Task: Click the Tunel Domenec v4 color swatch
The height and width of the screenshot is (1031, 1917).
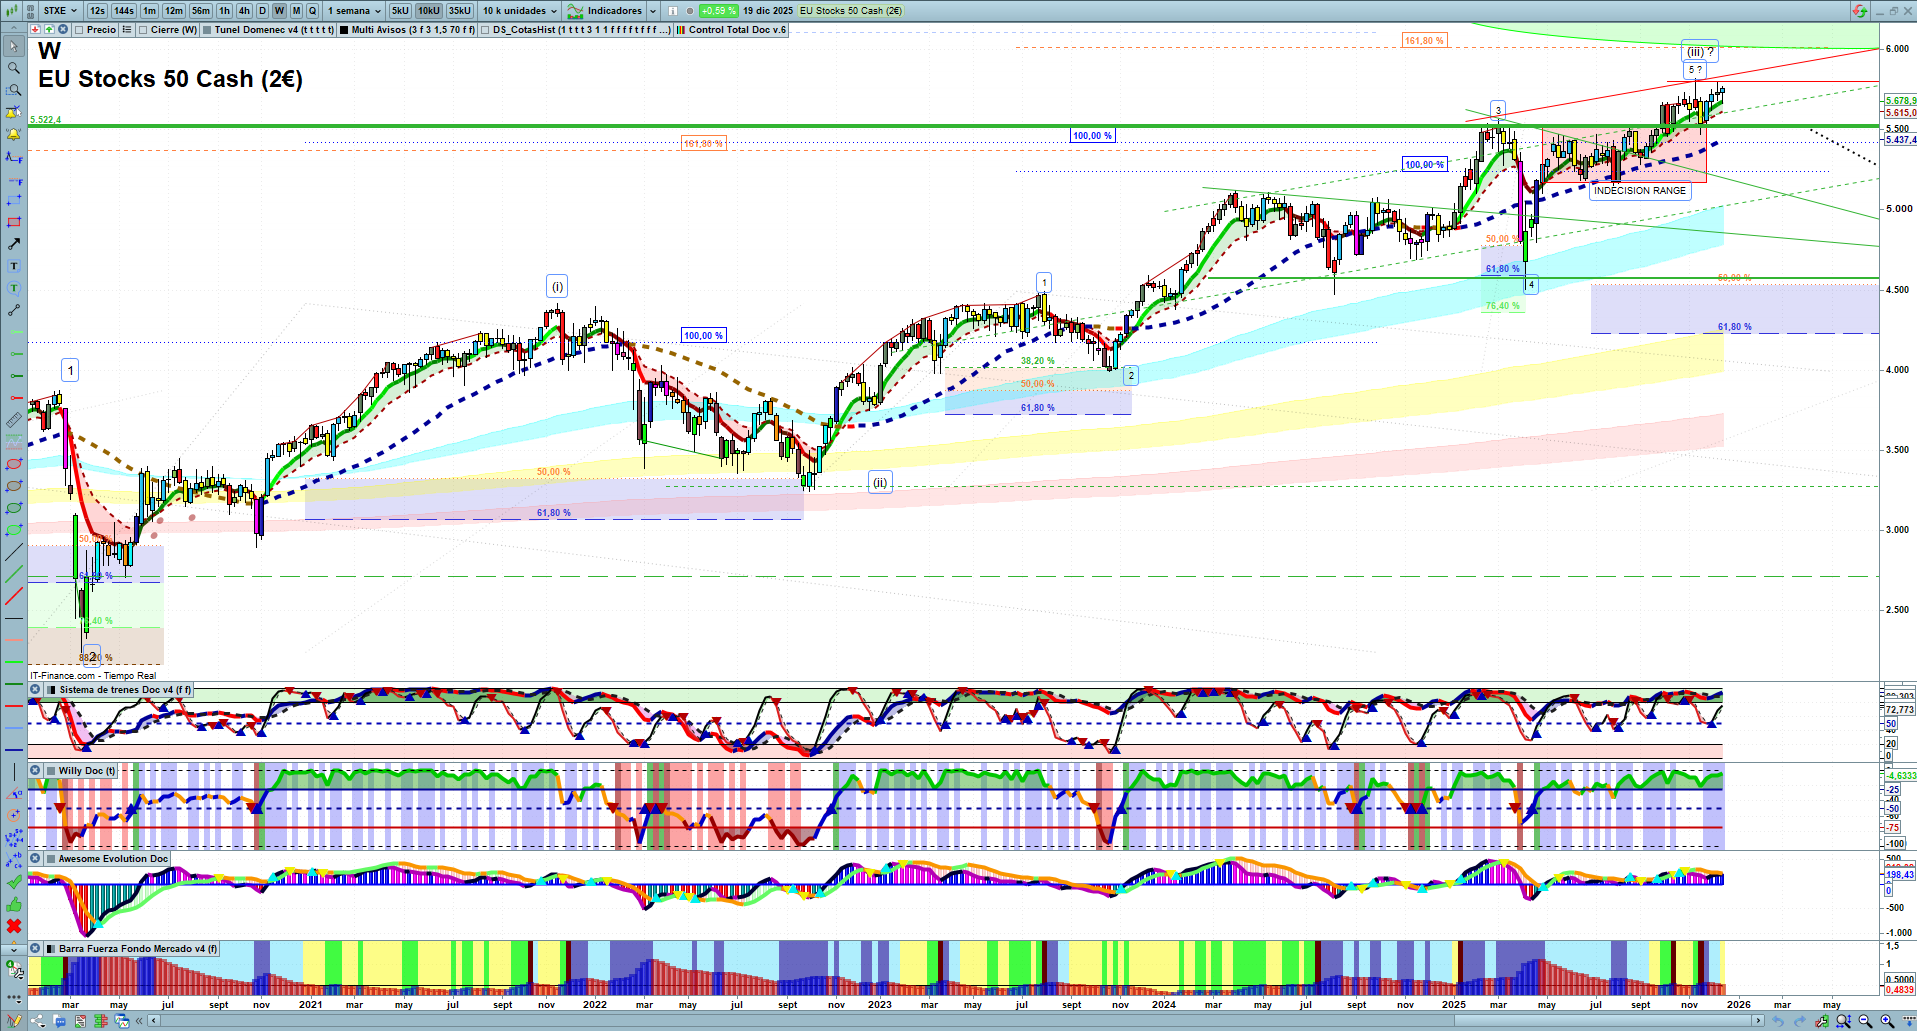Action: tap(207, 30)
